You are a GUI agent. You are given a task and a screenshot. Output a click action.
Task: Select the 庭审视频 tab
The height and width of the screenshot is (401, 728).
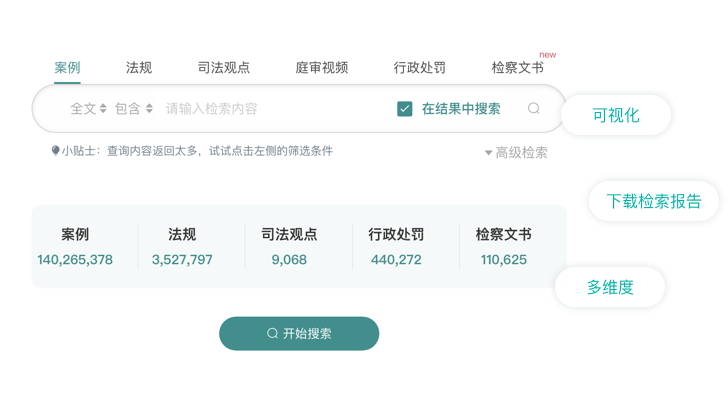point(322,68)
